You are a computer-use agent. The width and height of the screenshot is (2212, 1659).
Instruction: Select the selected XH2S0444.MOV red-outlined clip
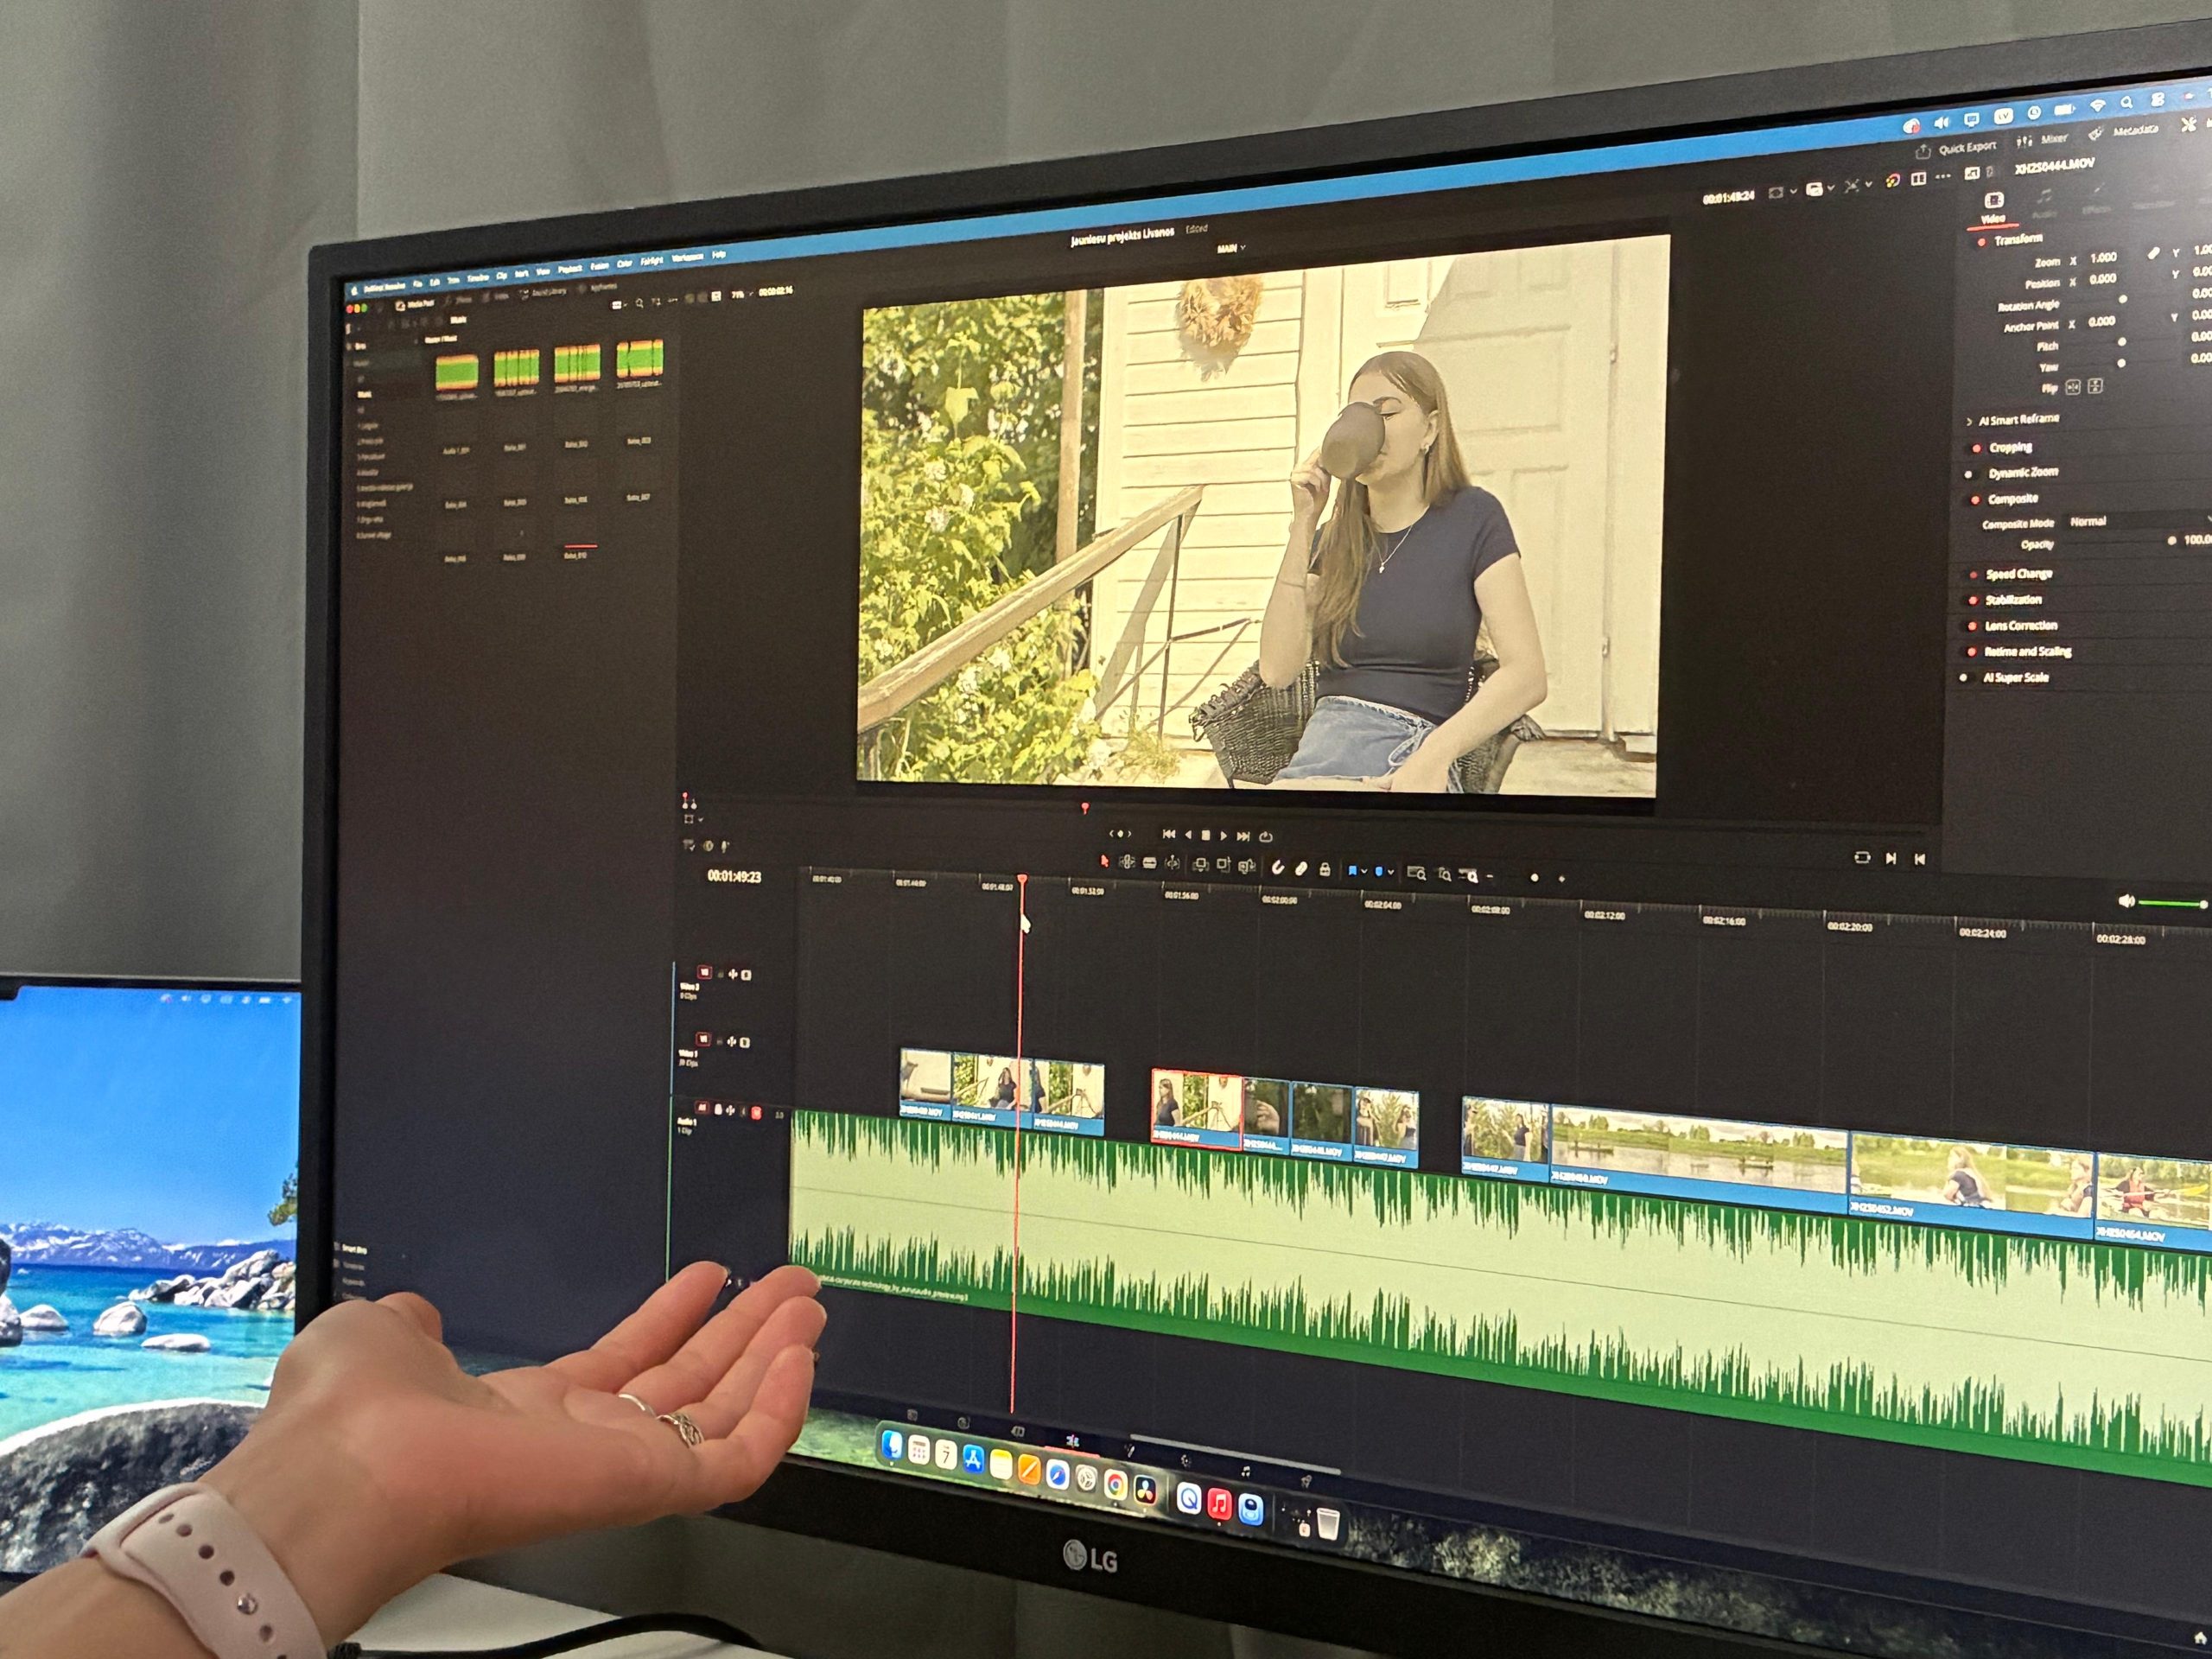[x=1196, y=1108]
